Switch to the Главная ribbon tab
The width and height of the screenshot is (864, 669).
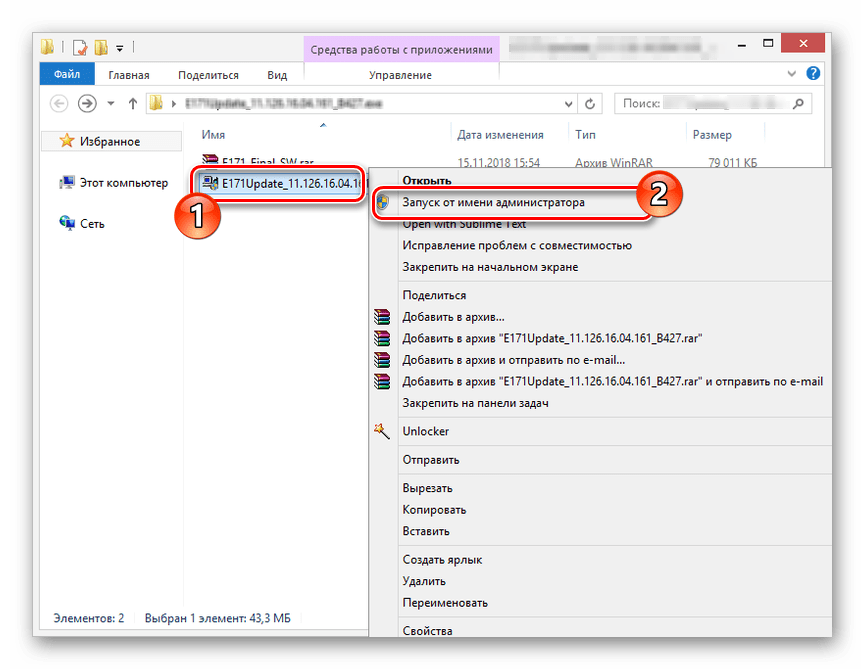(x=128, y=75)
